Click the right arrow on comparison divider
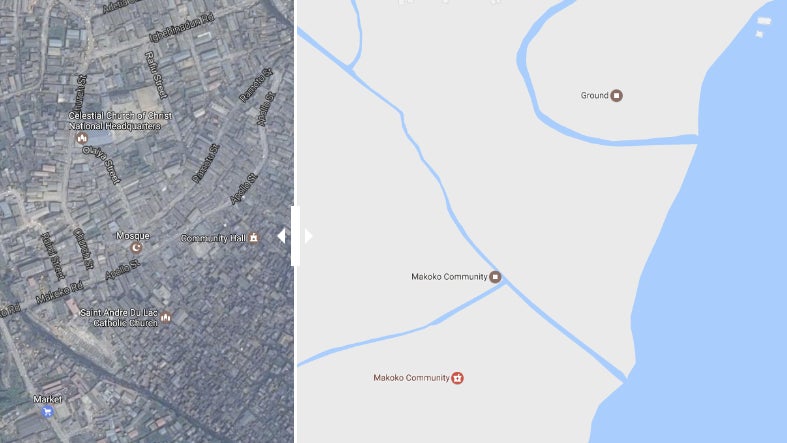Screen dimensions: 787x443 [x=308, y=236]
